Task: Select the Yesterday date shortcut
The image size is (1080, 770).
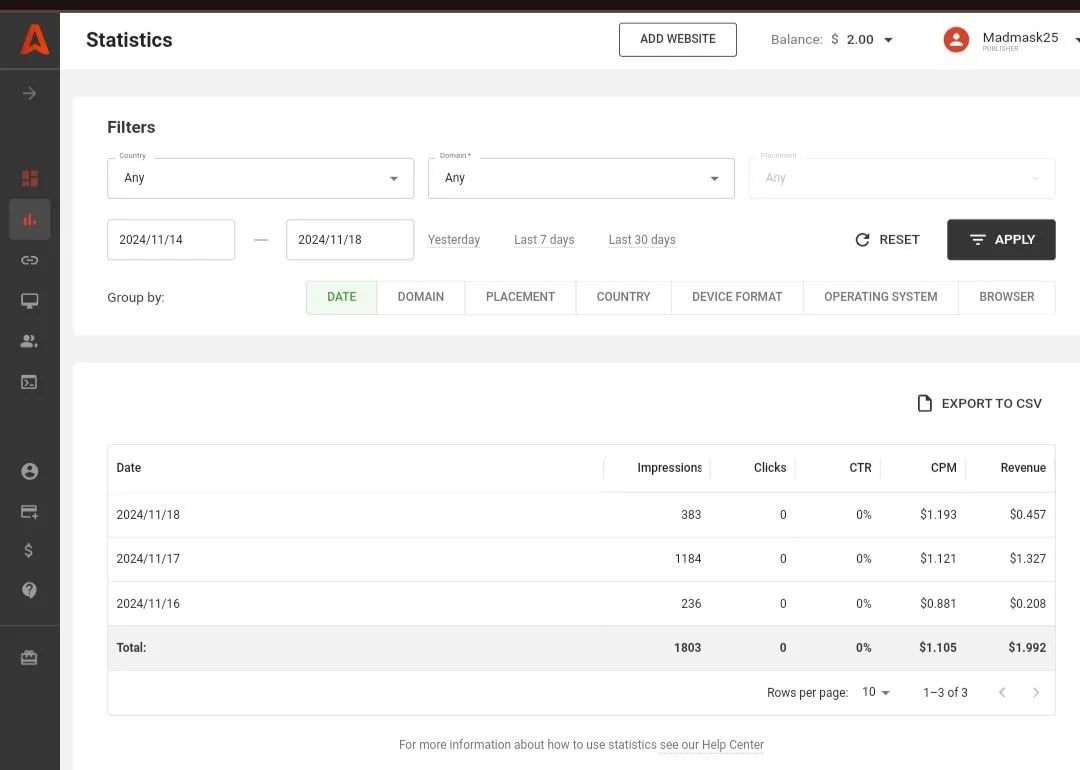Action: [454, 240]
